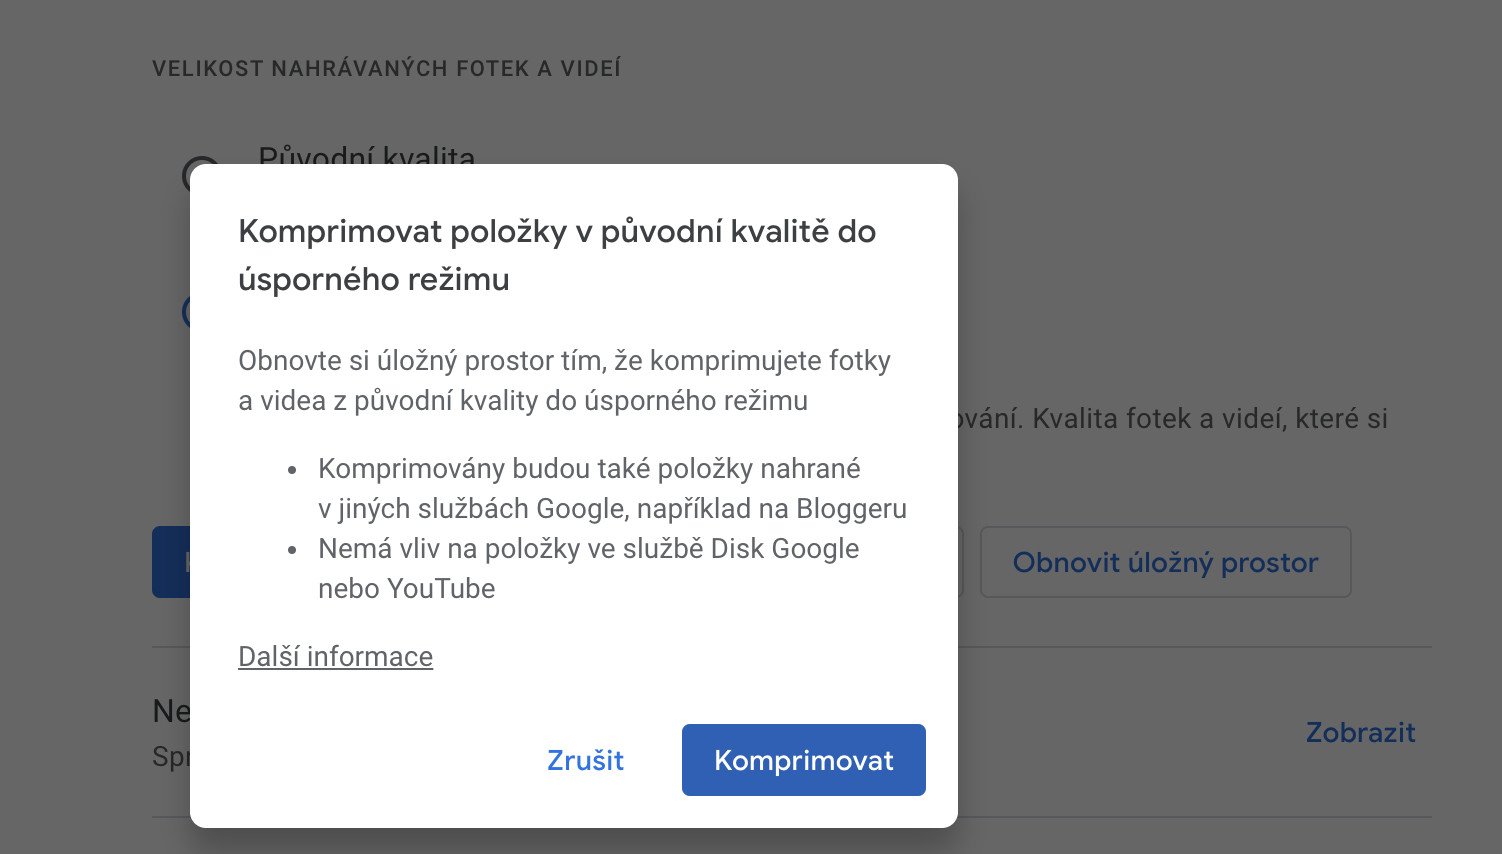
Task: Click the paragraph starting Obnovte si úložný prostor
Action: click(x=564, y=380)
